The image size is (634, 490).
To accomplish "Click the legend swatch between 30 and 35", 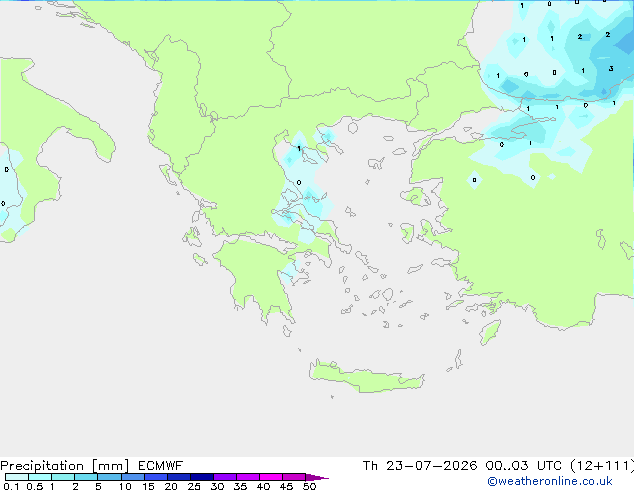I will click(x=224, y=477).
